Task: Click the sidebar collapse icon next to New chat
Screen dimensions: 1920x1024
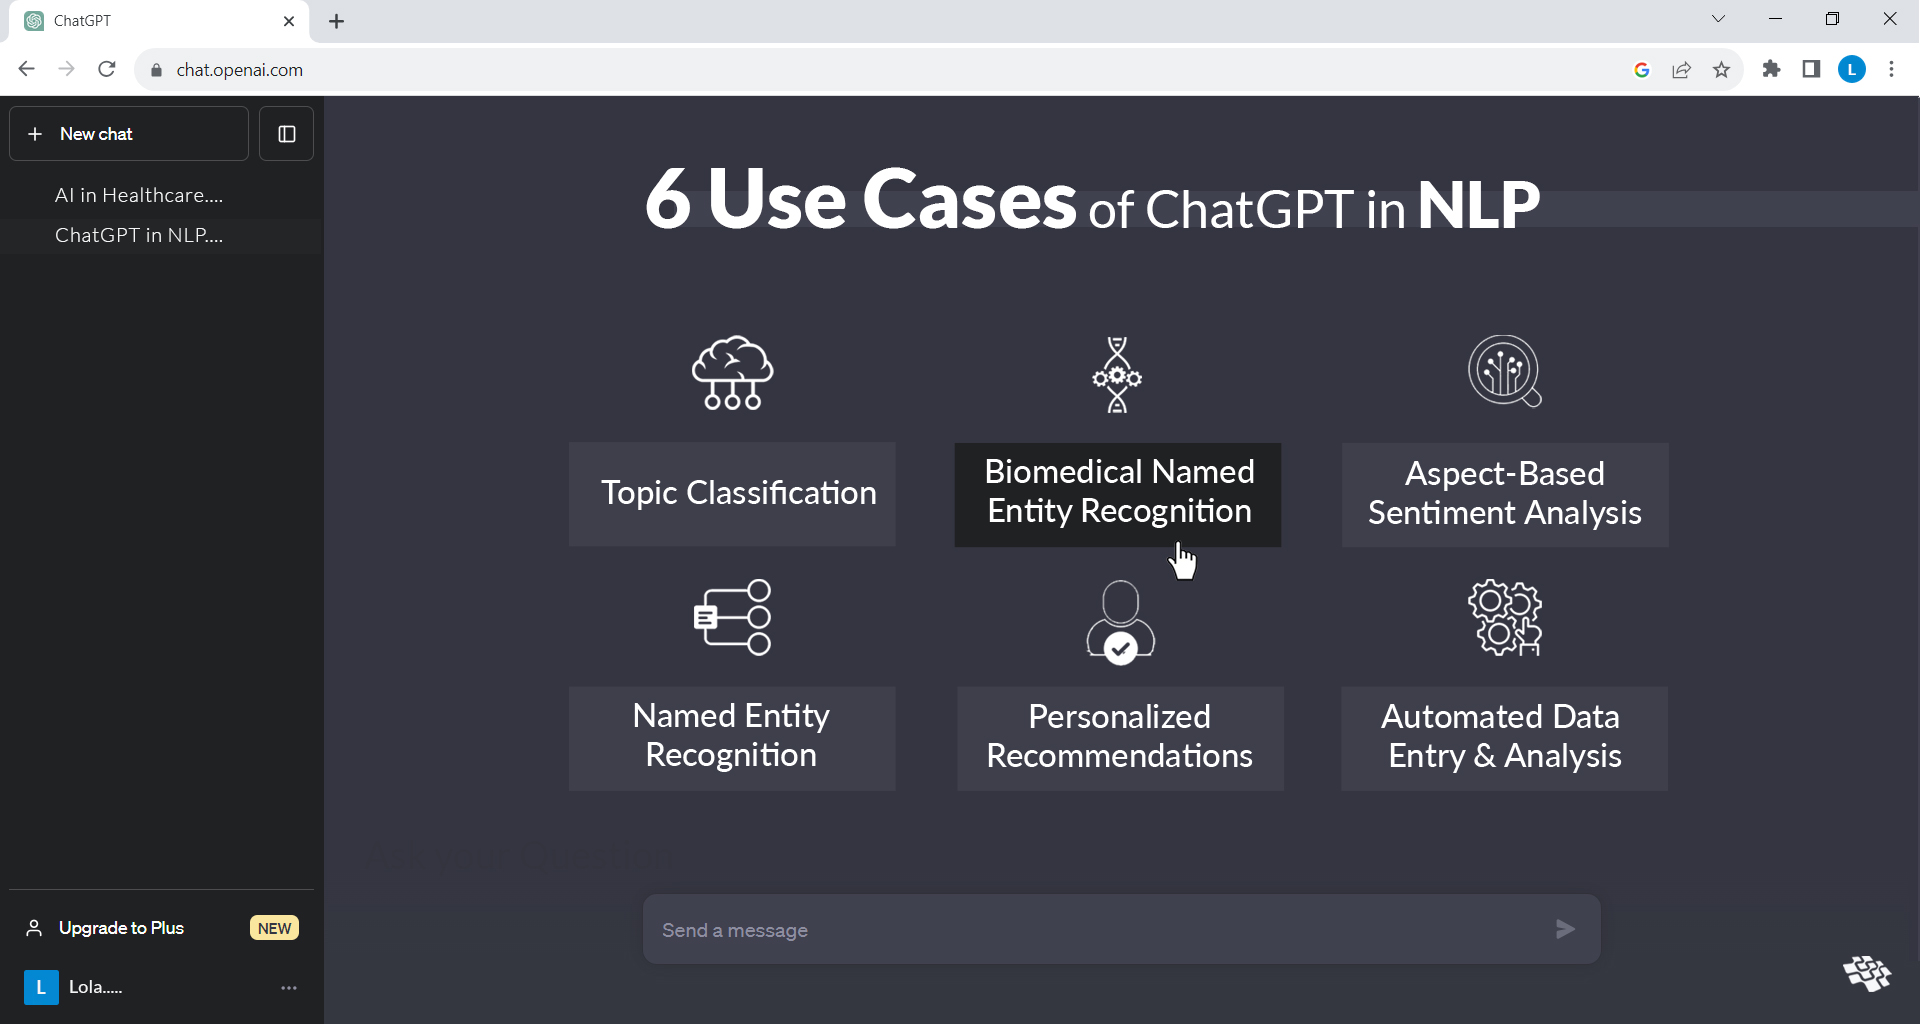Action: (286, 133)
